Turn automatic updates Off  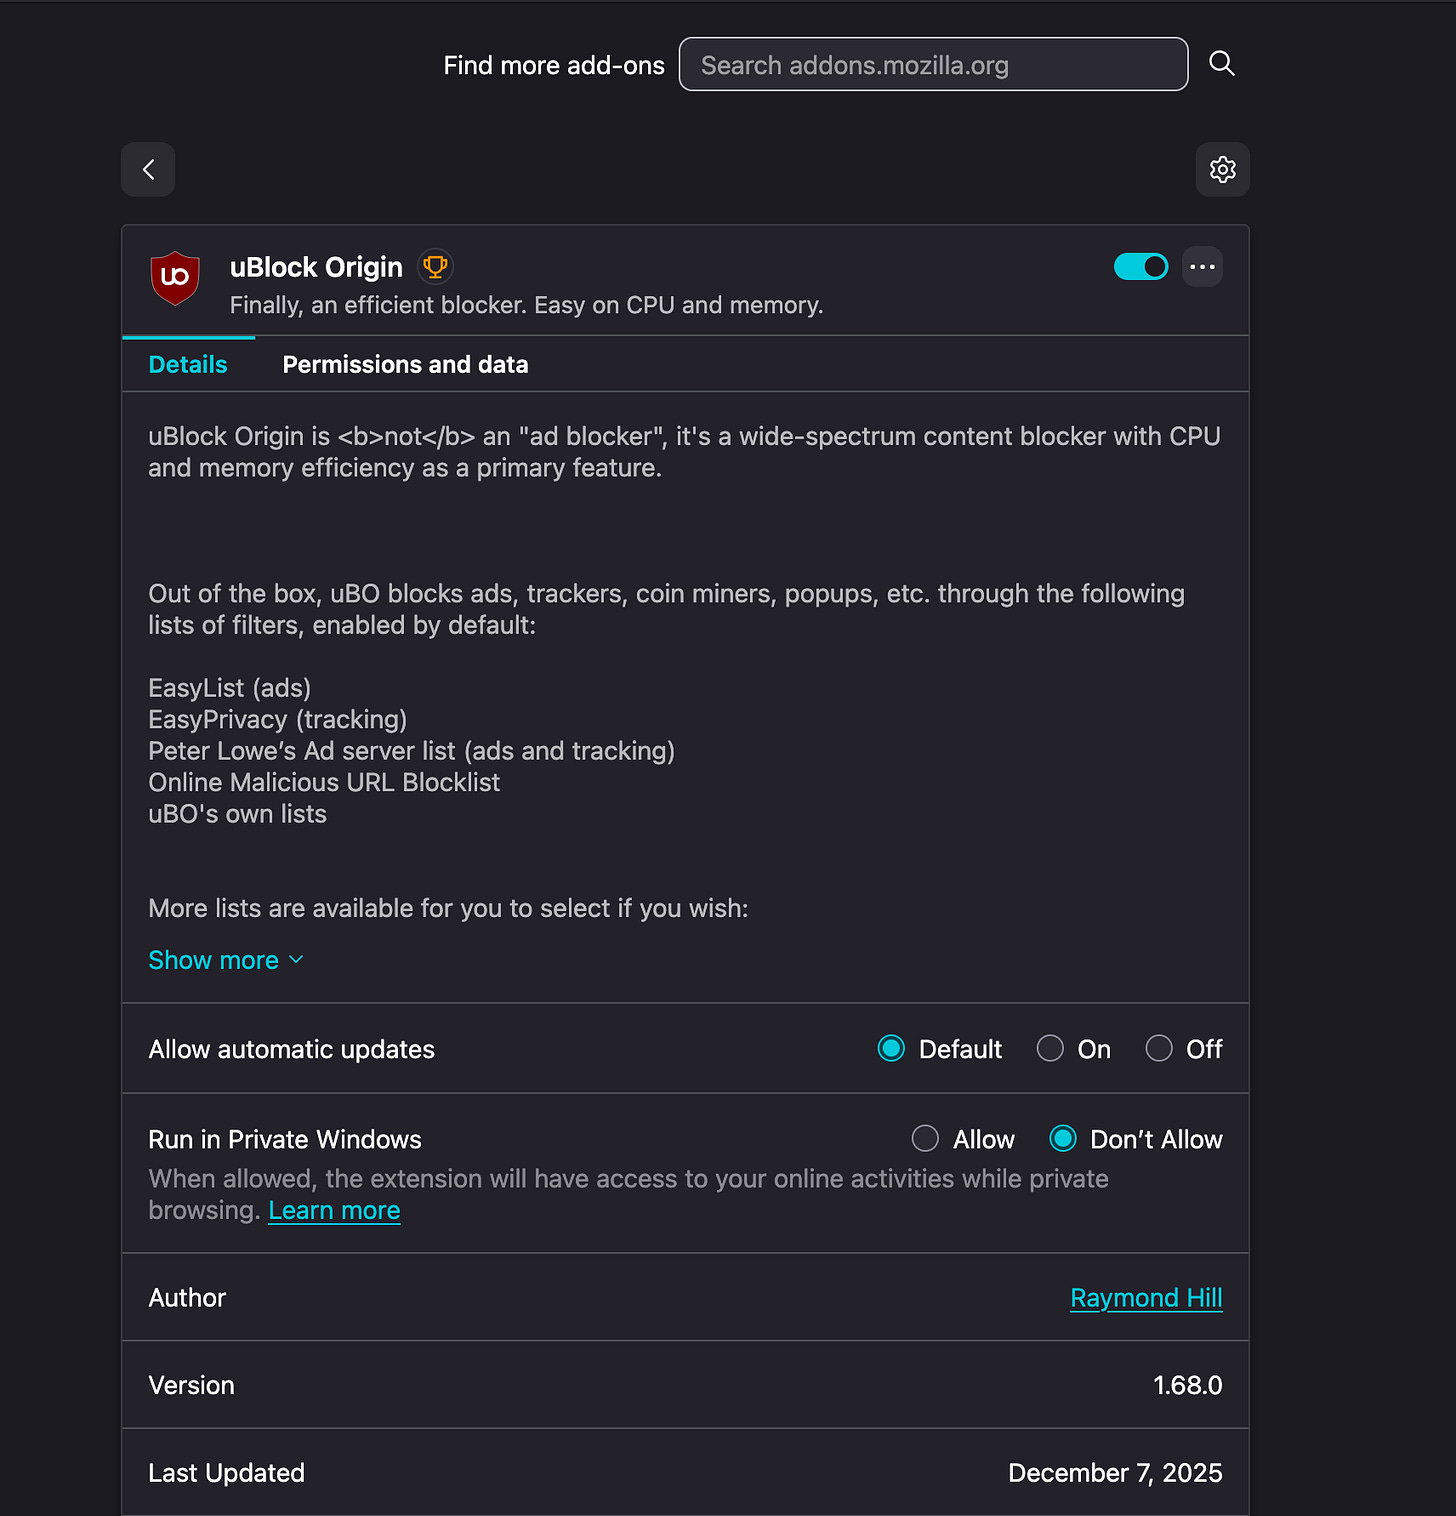click(1159, 1048)
